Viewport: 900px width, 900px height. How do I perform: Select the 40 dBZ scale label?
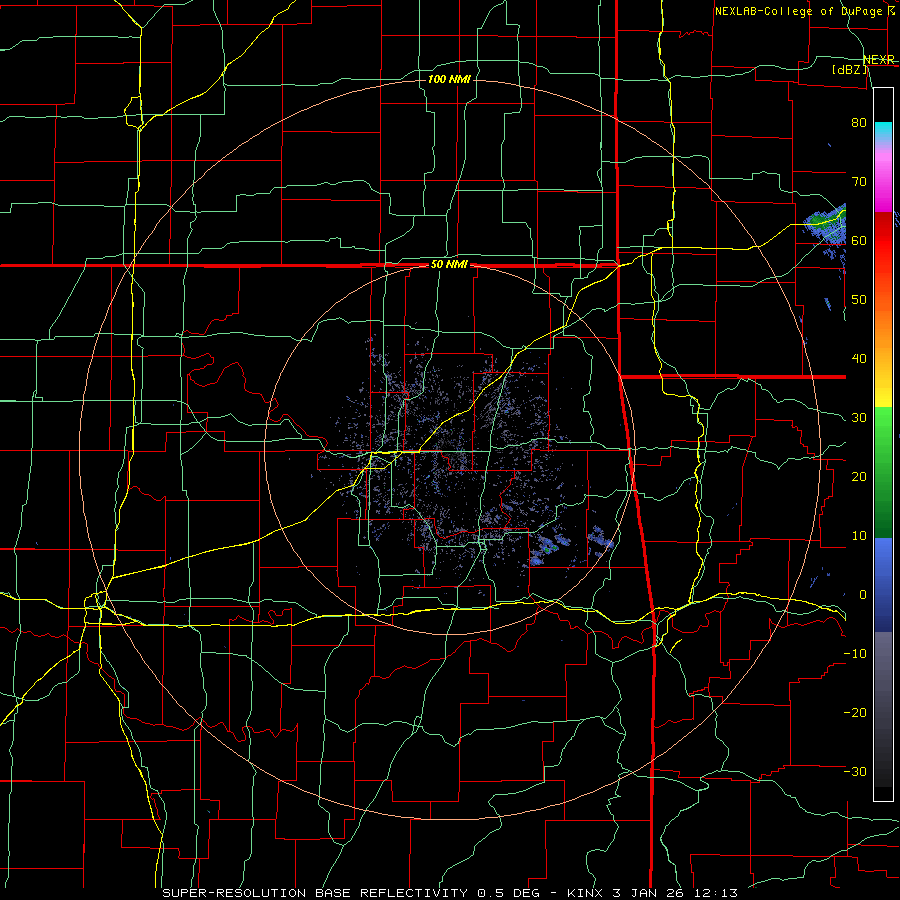pos(859,359)
